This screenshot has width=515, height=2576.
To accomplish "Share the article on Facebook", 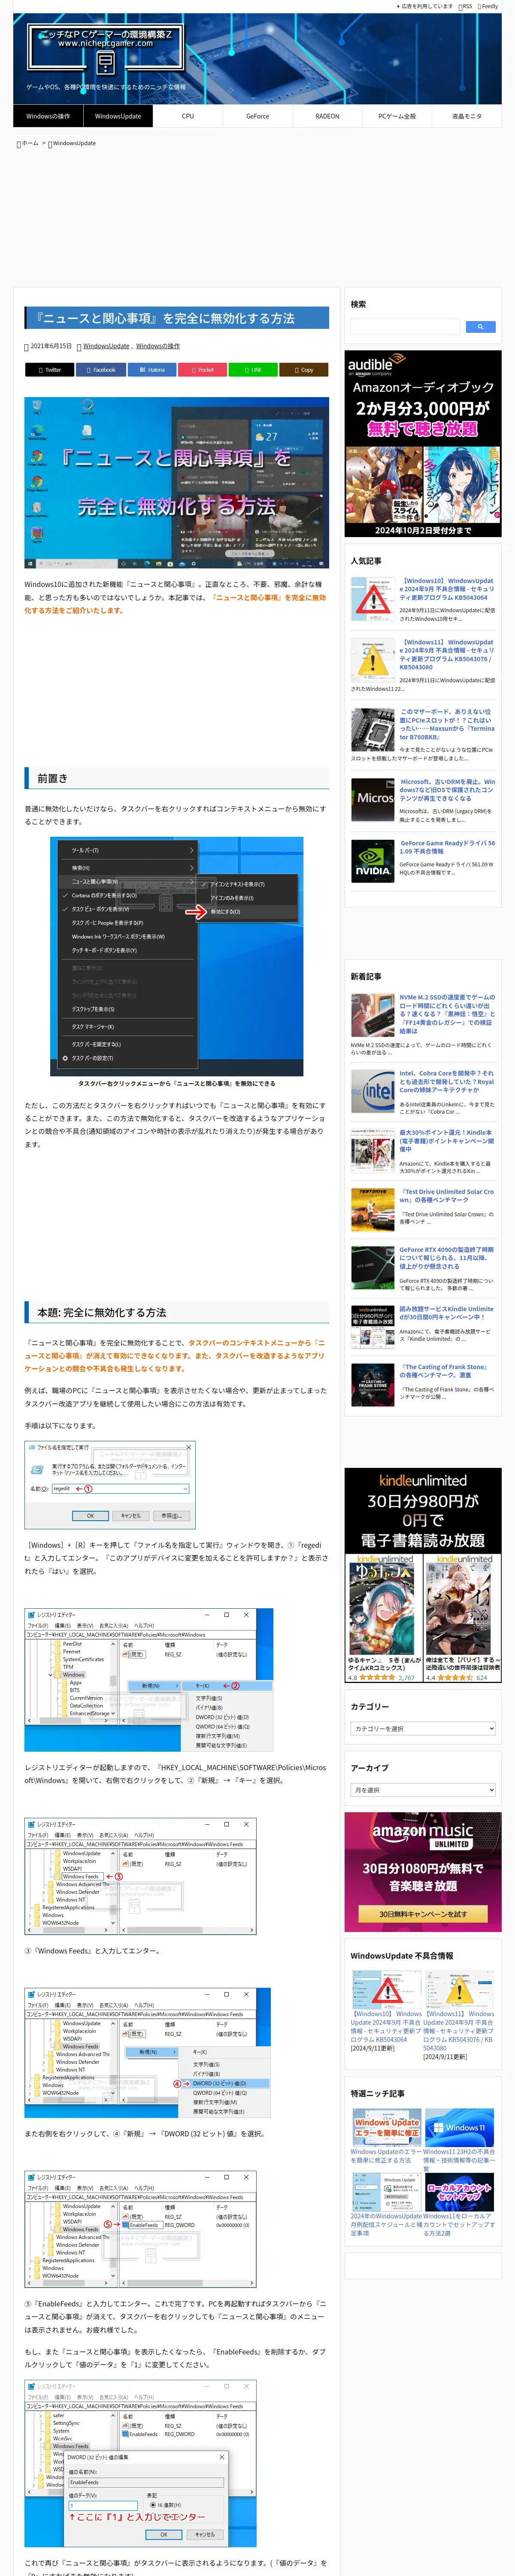I will [100, 370].
